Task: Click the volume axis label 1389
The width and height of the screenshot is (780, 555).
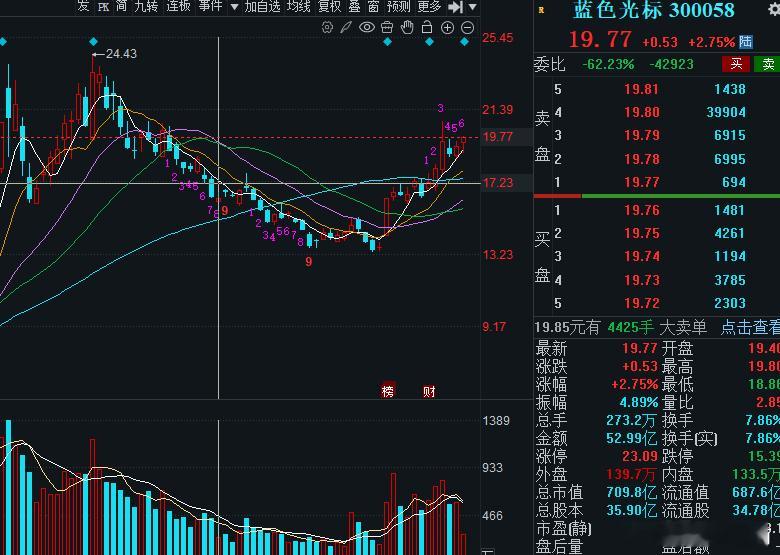Action: [496, 421]
